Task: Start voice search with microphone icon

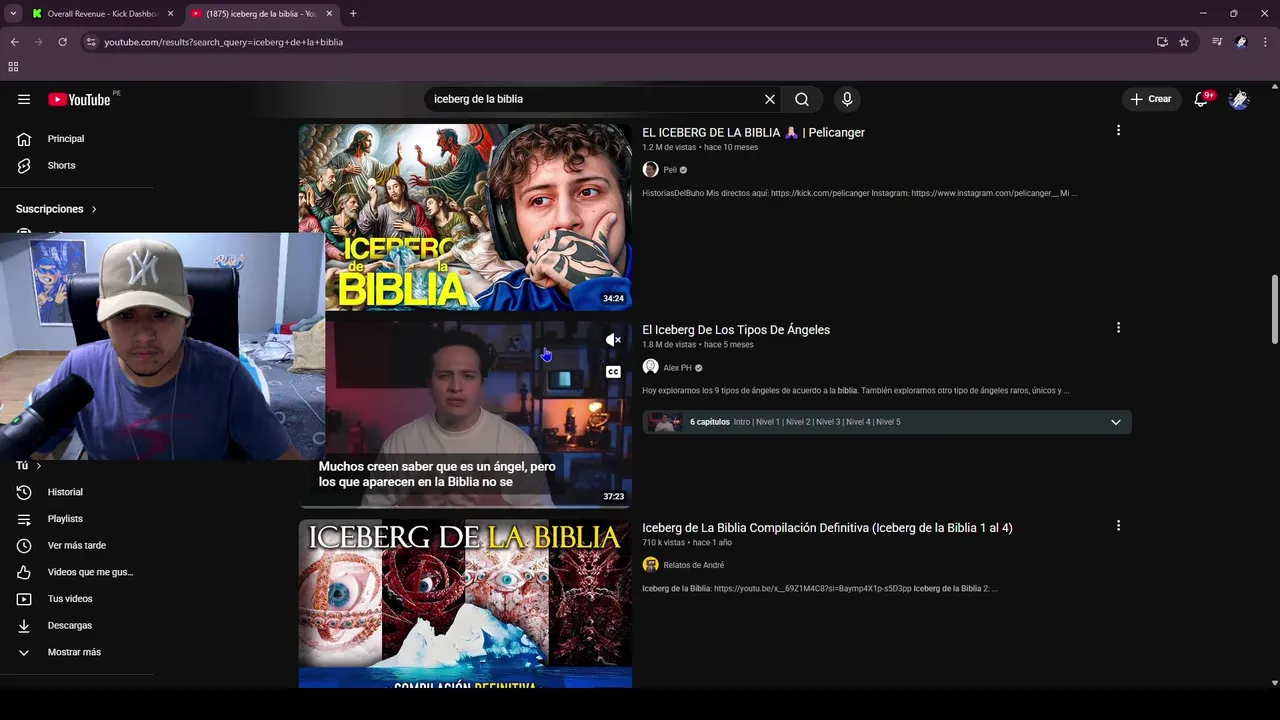Action: [x=847, y=99]
